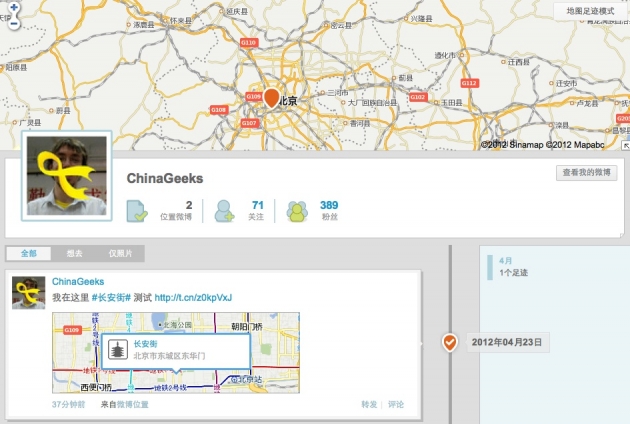630x424 pixels.
Task: Click the 37分钟前 timestamp
Action: coord(68,404)
